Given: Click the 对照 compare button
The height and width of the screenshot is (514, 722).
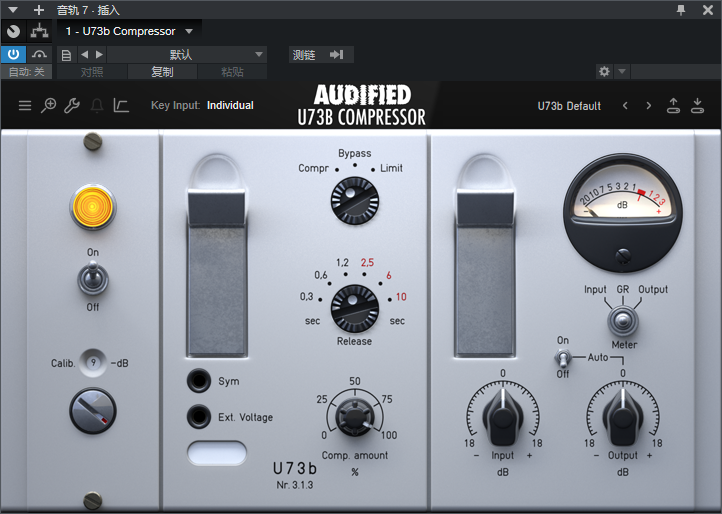Looking at the screenshot, I should (92, 72).
